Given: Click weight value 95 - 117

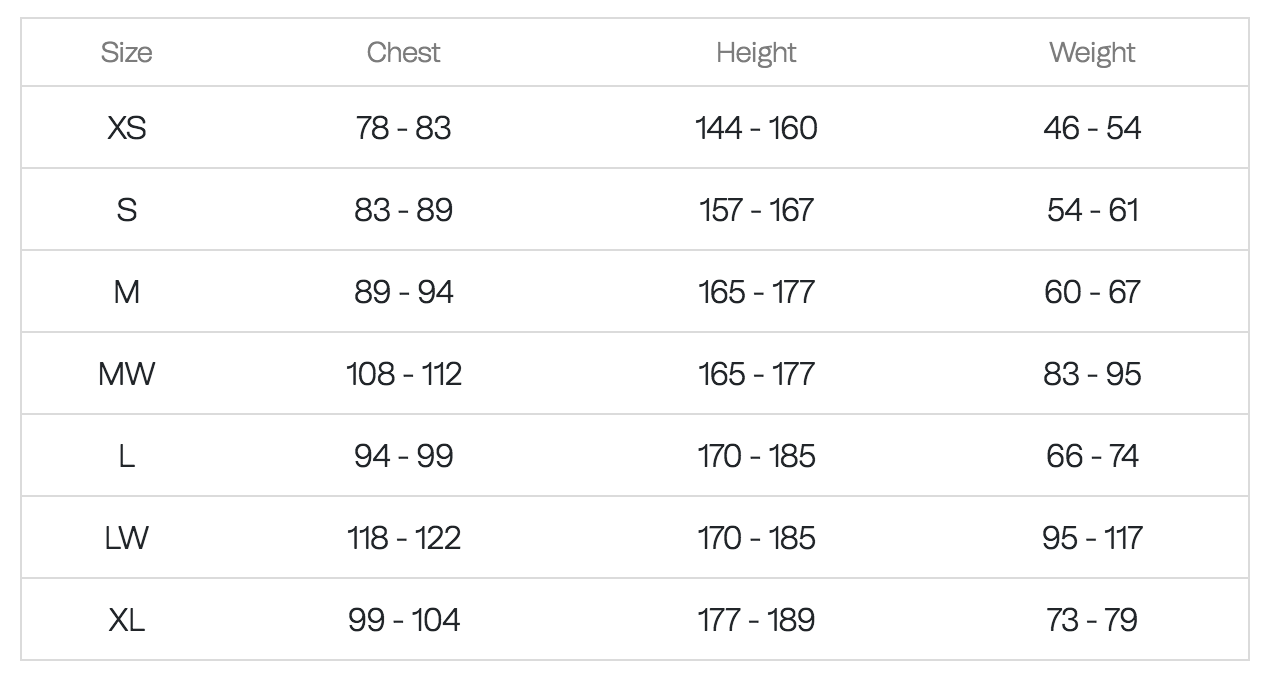Looking at the screenshot, I should point(1092,538).
